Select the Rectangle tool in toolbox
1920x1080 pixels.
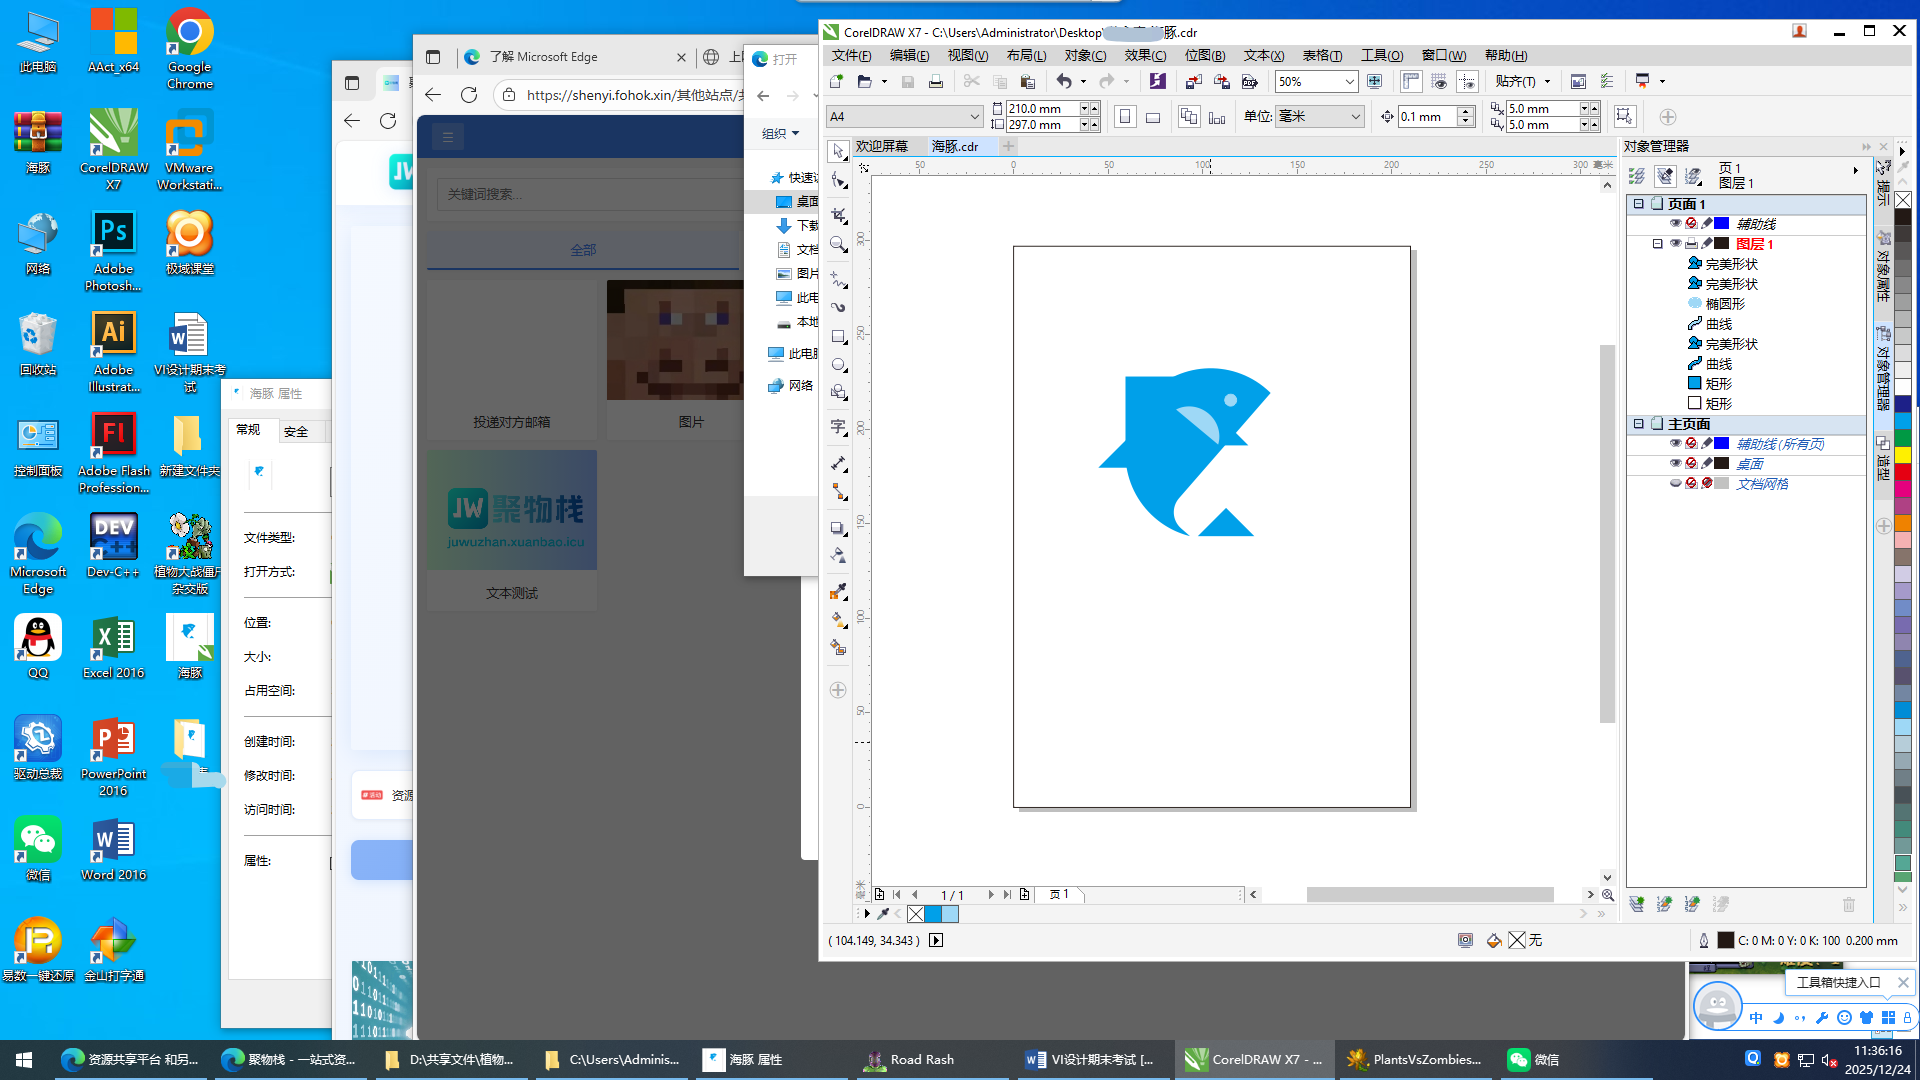[838, 337]
